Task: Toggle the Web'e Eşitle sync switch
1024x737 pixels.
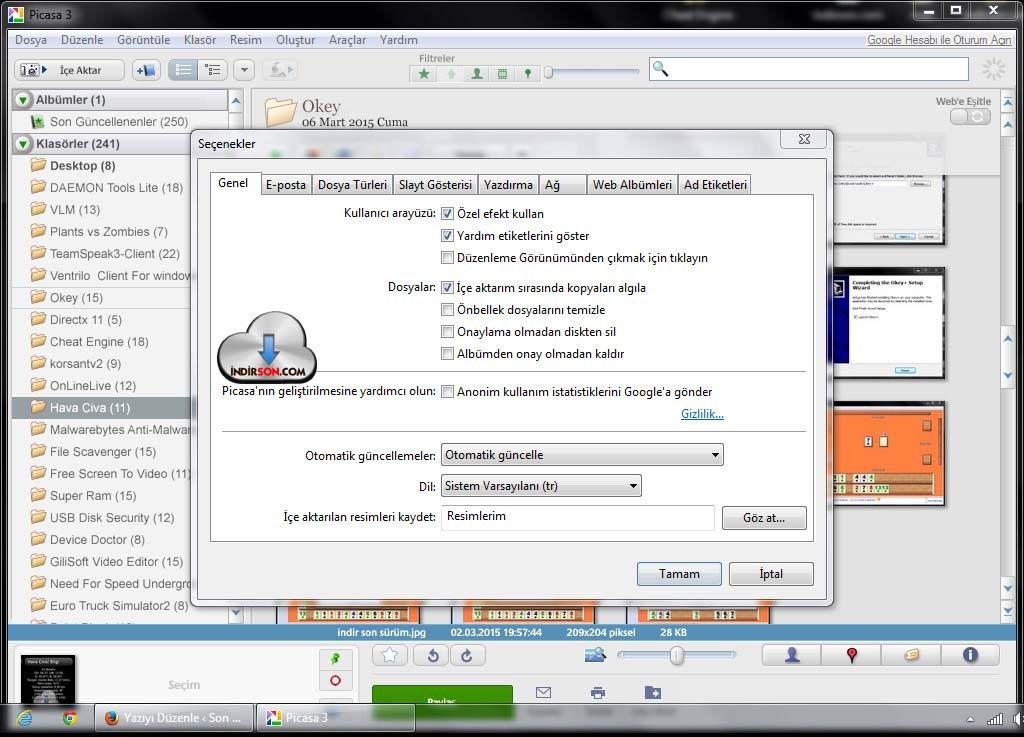Action: [x=970, y=116]
